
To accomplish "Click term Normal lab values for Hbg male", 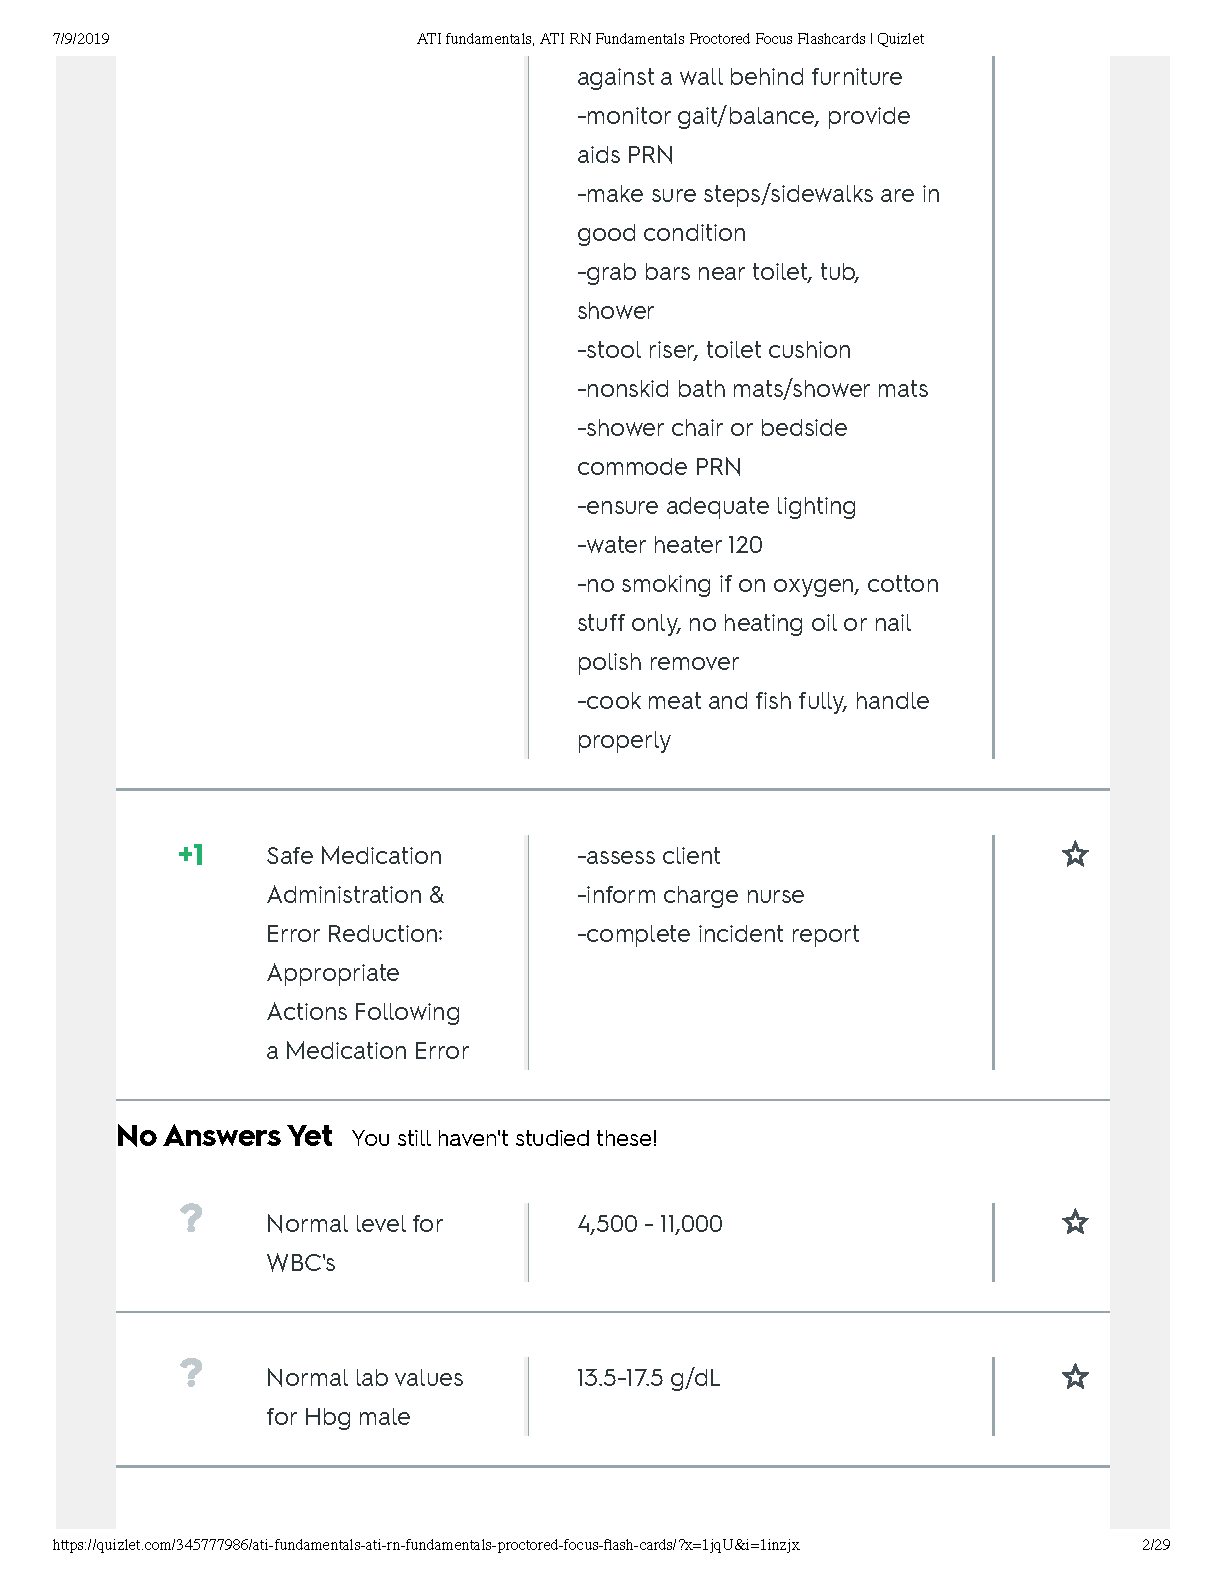I will click(364, 1397).
